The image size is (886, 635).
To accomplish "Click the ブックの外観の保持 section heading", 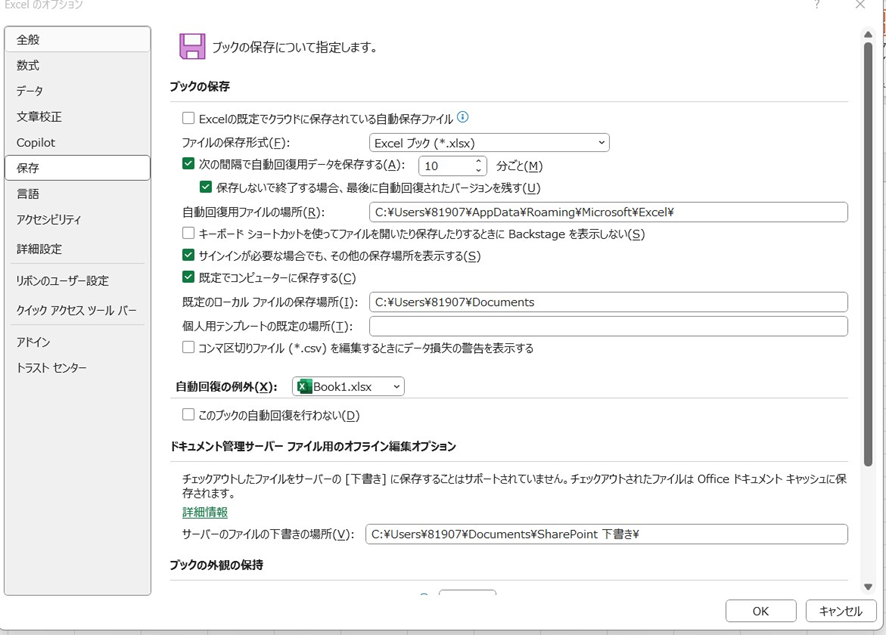I will pos(216,565).
